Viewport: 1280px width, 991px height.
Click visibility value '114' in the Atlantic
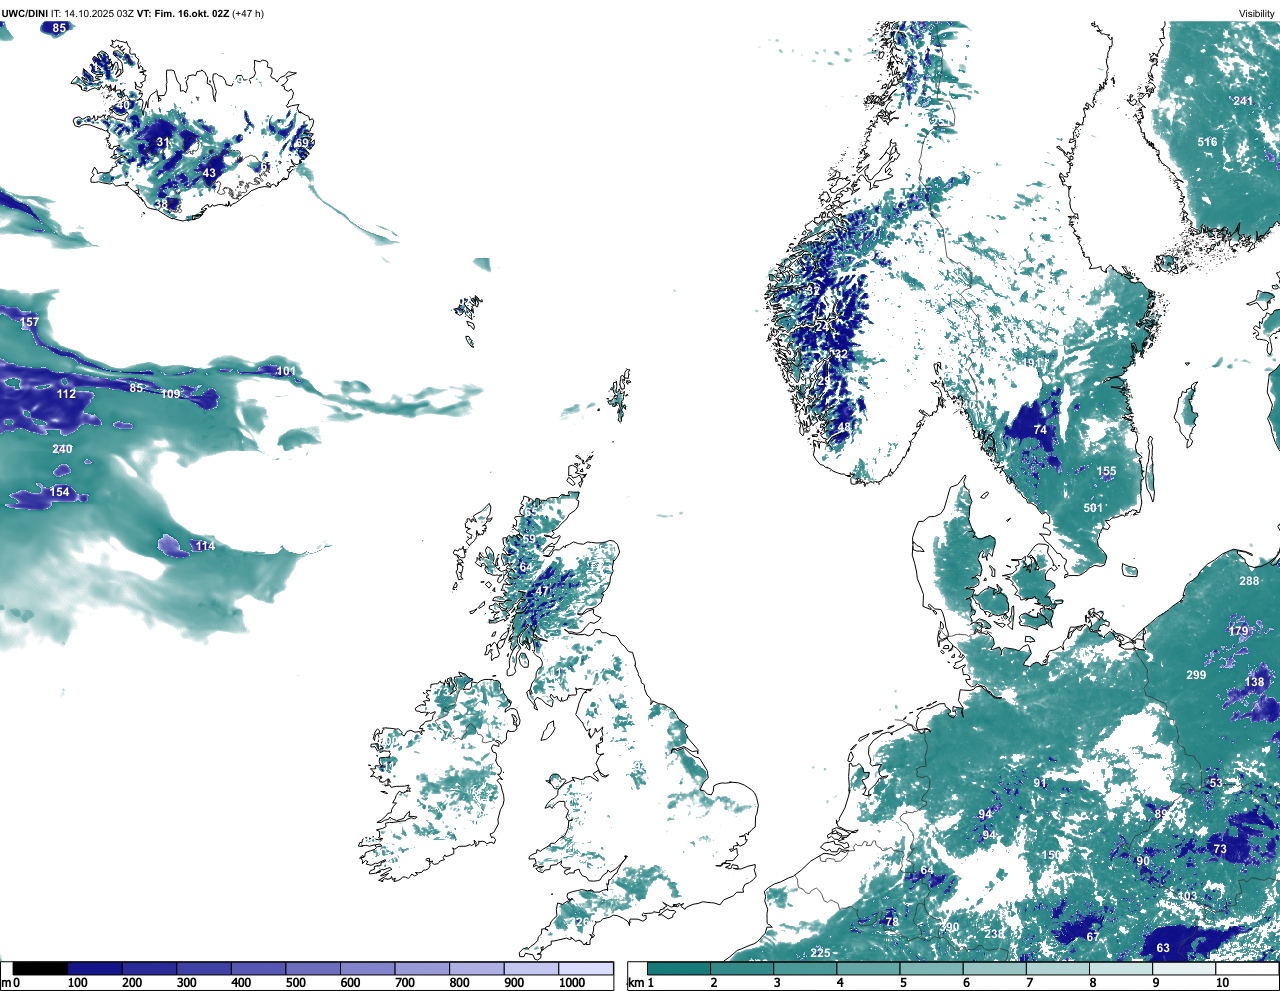205,546
